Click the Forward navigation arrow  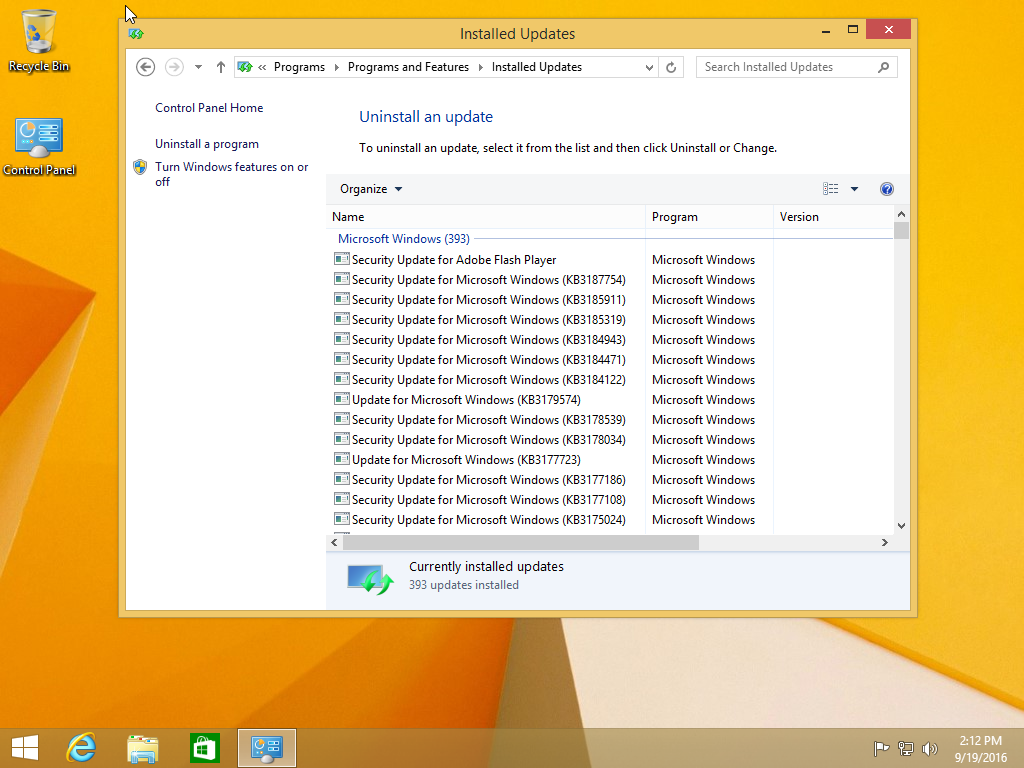pyautogui.click(x=174, y=67)
